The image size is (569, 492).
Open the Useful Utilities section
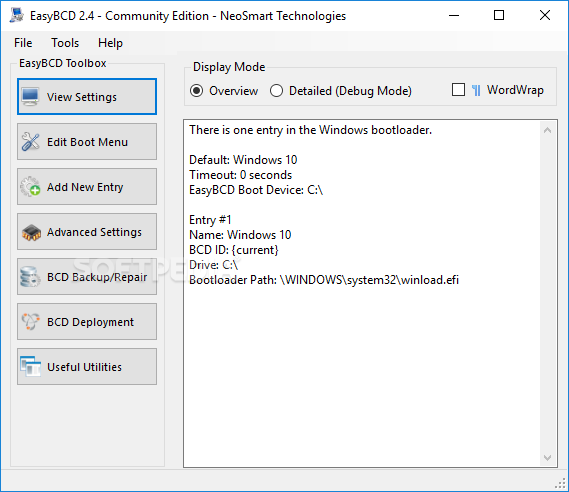(87, 367)
